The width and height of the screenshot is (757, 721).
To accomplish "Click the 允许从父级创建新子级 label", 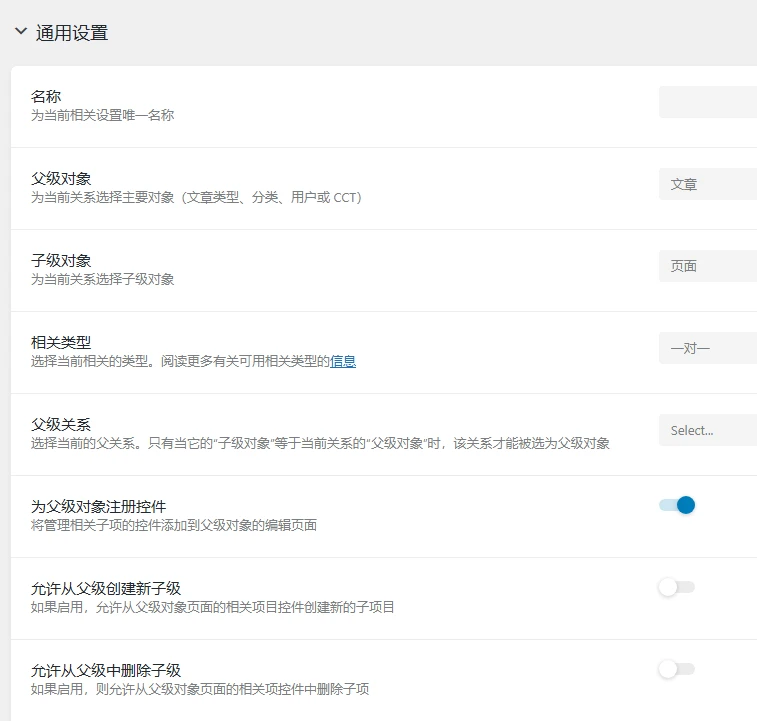I will [106, 589].
